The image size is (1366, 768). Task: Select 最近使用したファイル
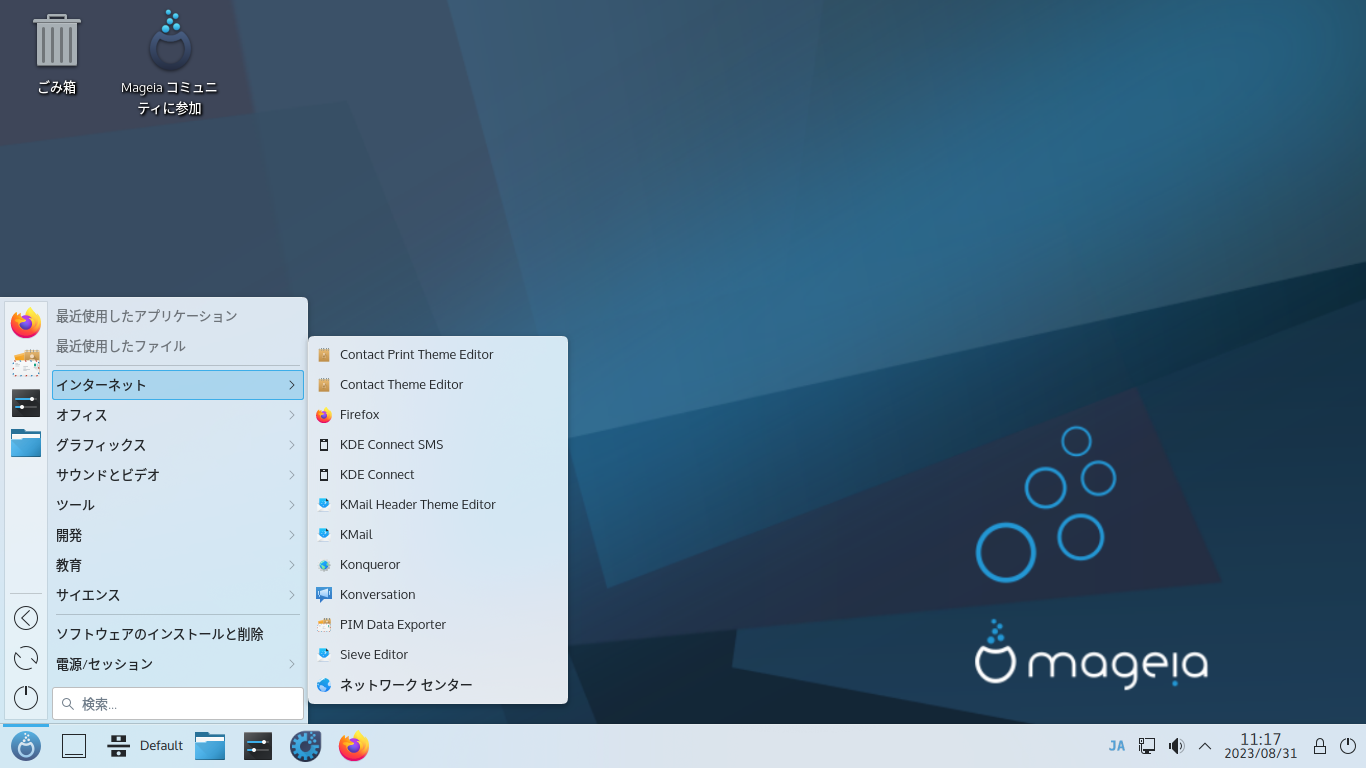178,346
